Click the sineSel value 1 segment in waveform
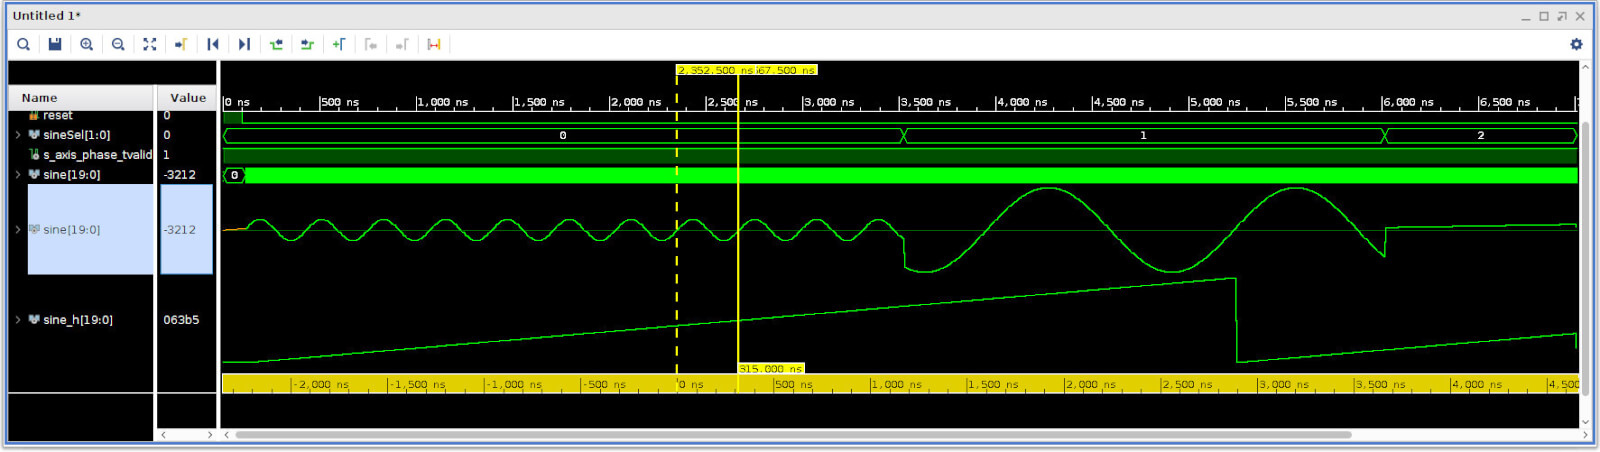 click(1143, 135)
